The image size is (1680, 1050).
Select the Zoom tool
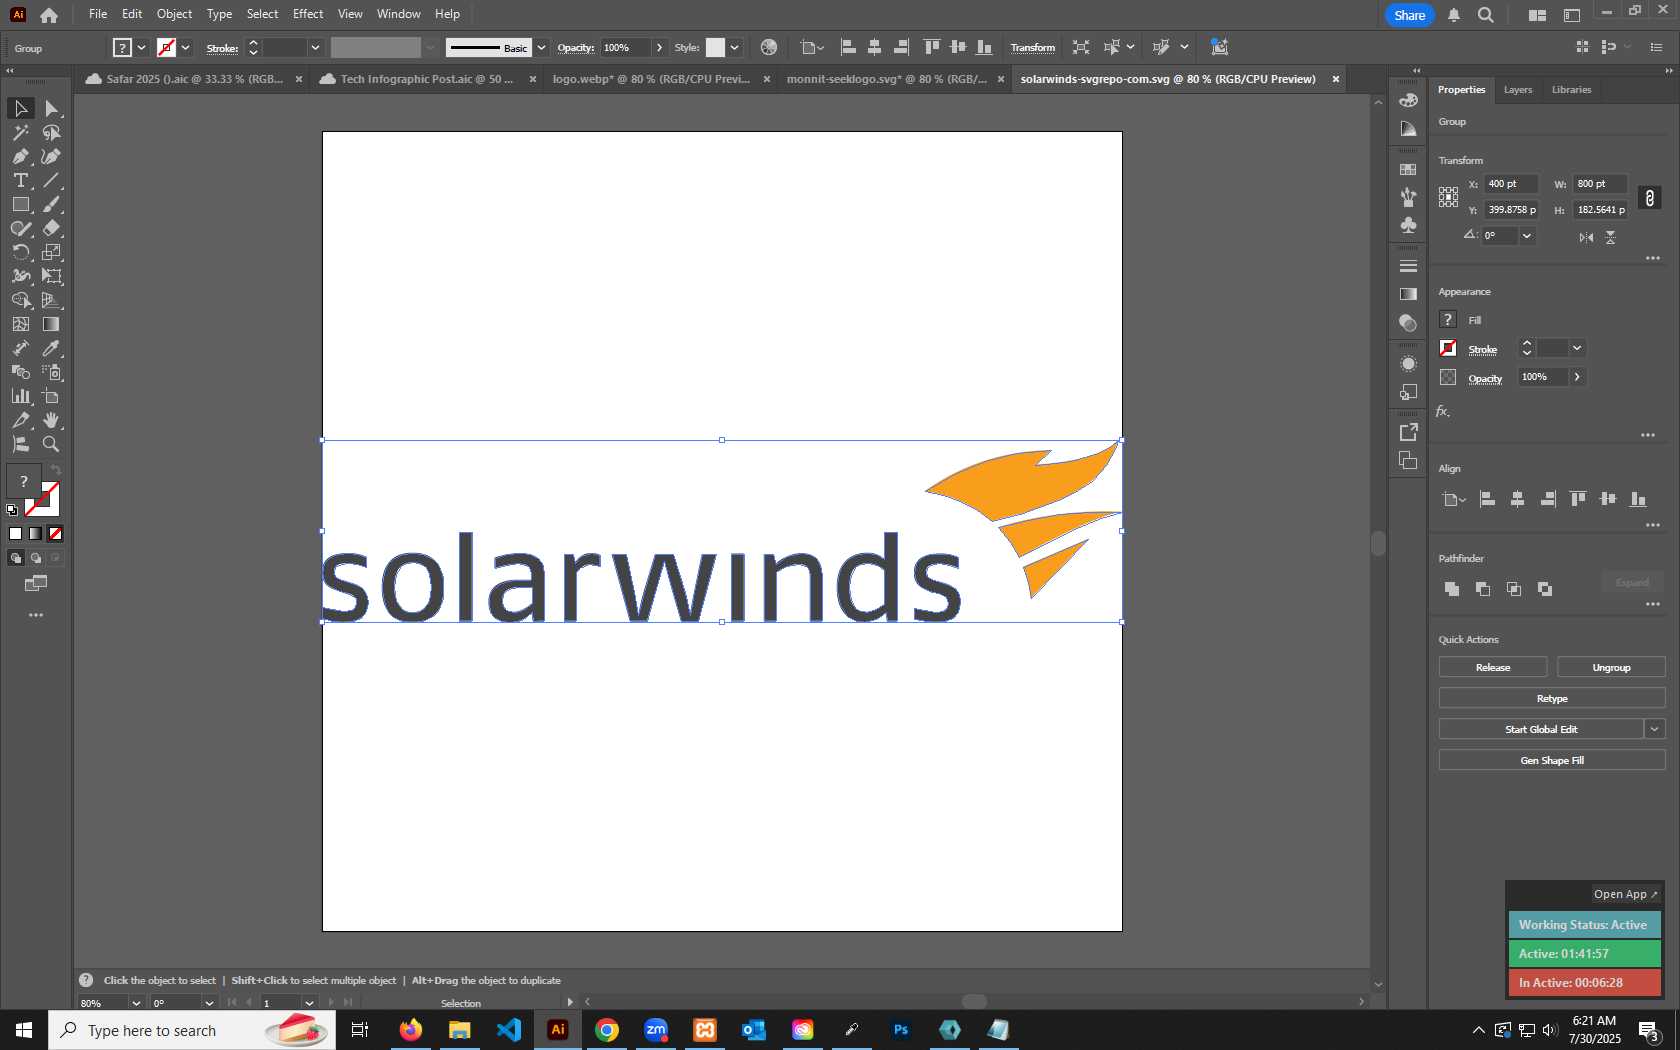click(x=52, y=444)
